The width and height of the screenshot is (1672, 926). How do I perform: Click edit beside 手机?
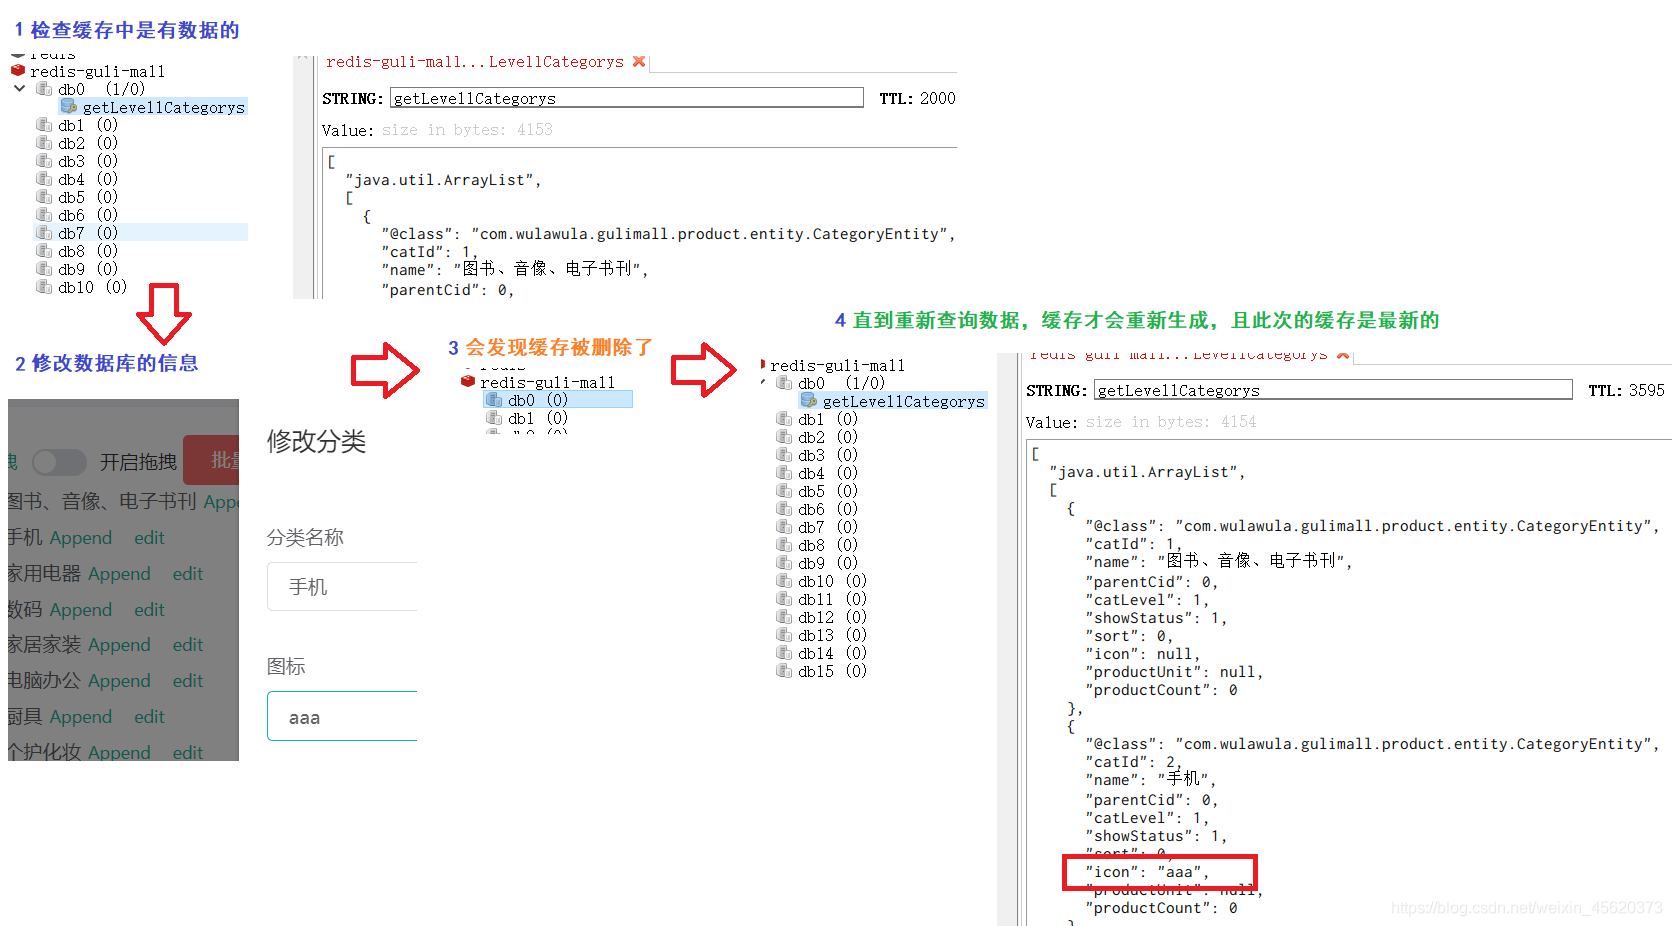point(149,538)
